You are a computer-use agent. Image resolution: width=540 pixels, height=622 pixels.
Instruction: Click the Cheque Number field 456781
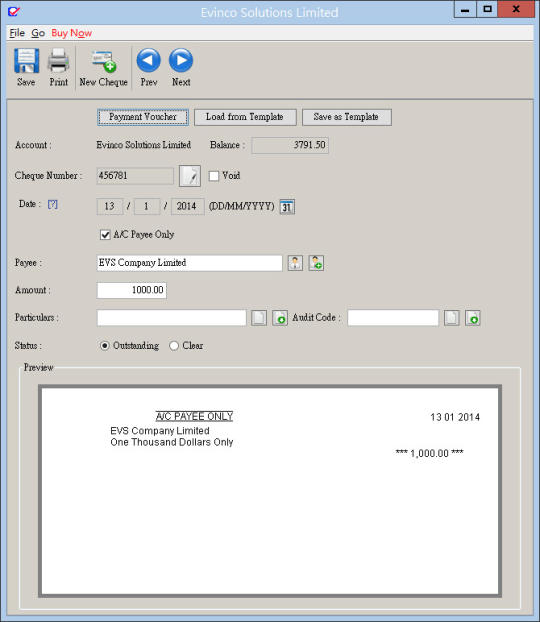(x=135, y=176)
